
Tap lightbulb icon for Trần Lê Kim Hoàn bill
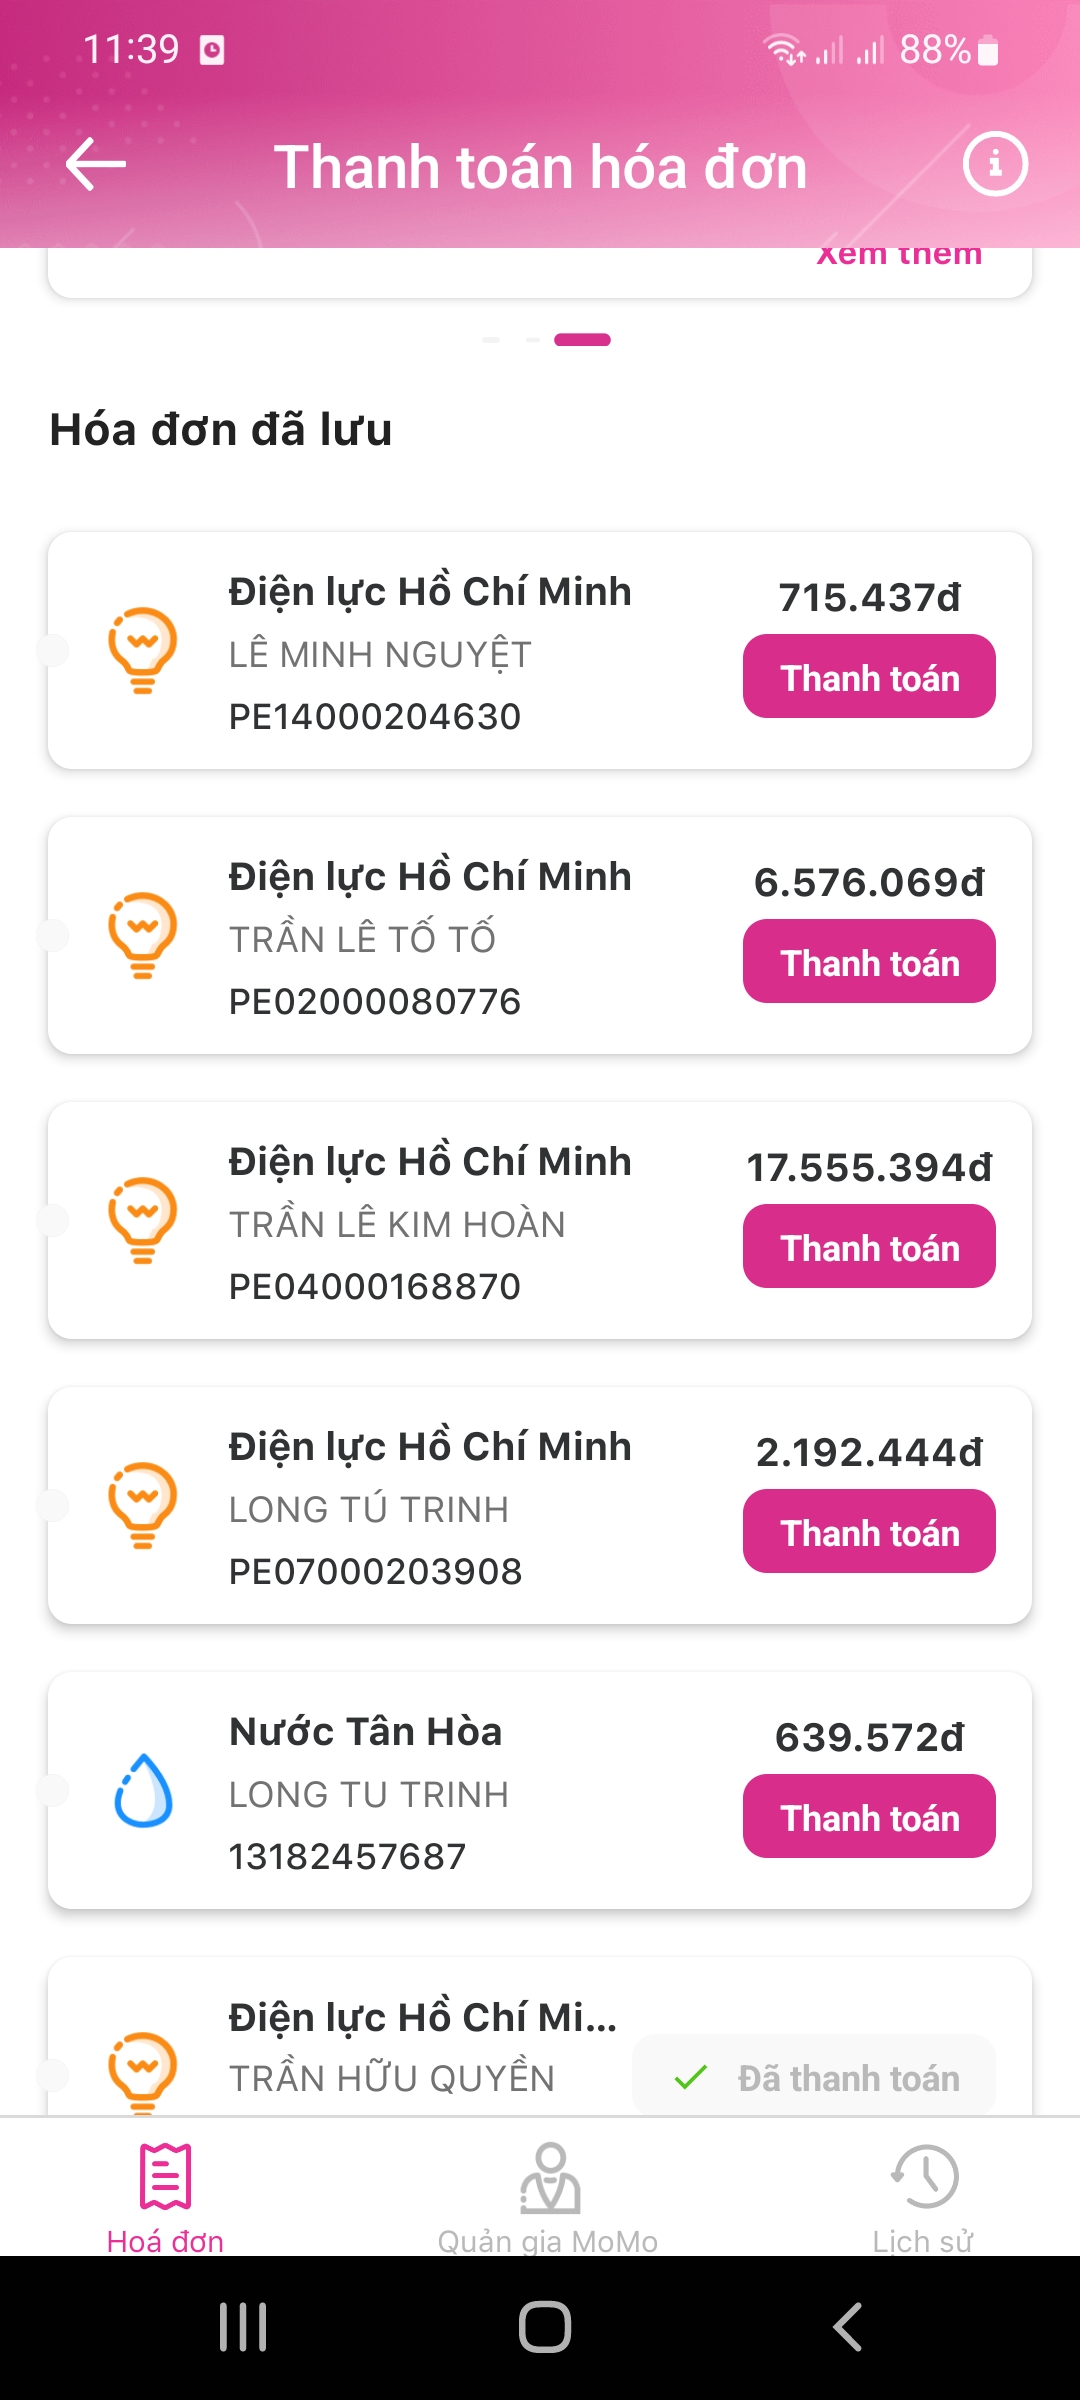[142, 1220]
